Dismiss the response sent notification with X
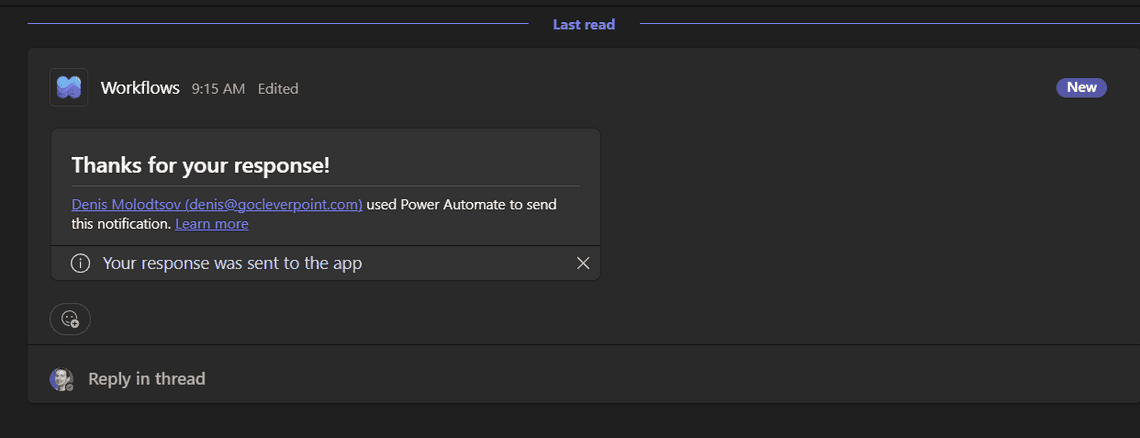Screen dimensions: 1140x438 coord(583,263)
